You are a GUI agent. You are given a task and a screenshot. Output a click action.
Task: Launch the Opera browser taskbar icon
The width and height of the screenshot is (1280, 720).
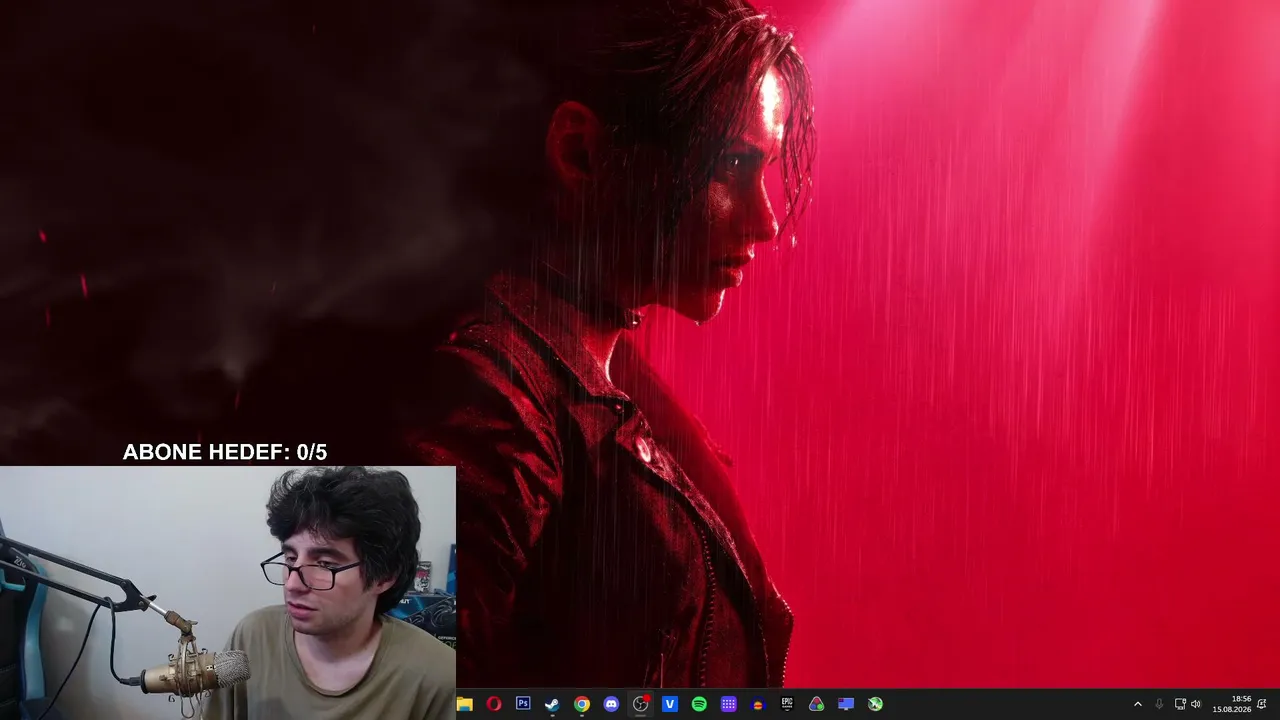[494, 704]
